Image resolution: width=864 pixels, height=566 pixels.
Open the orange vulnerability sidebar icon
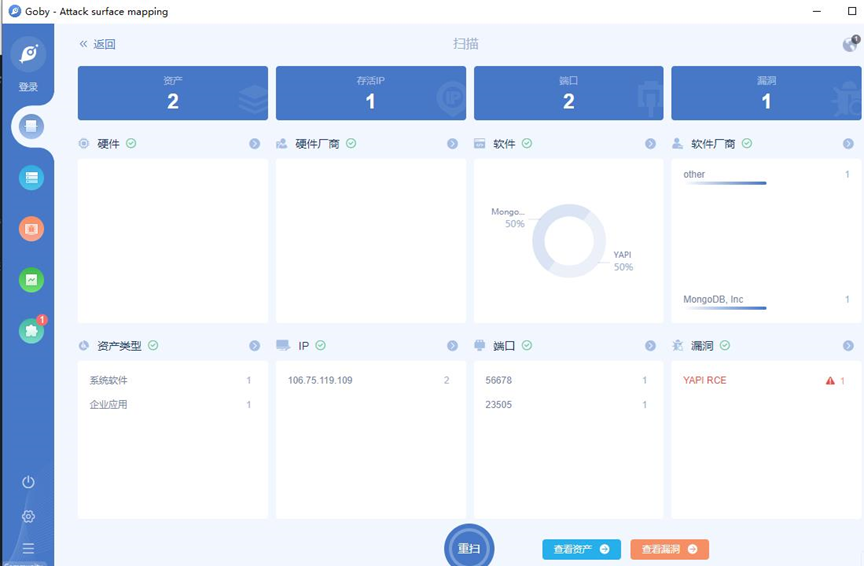click(x=31, y=229)
